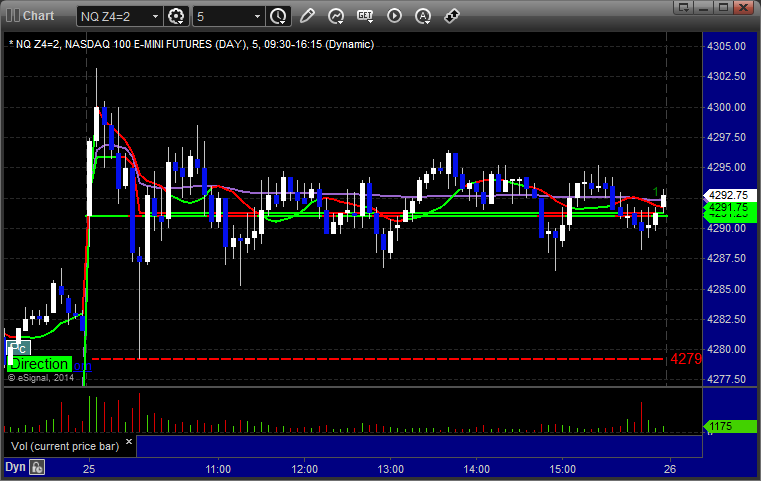
Task: Open the interval 5 dropdown
Action: (x=257, y=16)
